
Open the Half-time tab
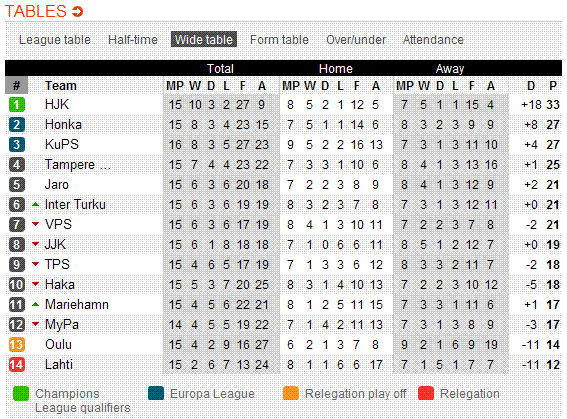pos(133,40)
